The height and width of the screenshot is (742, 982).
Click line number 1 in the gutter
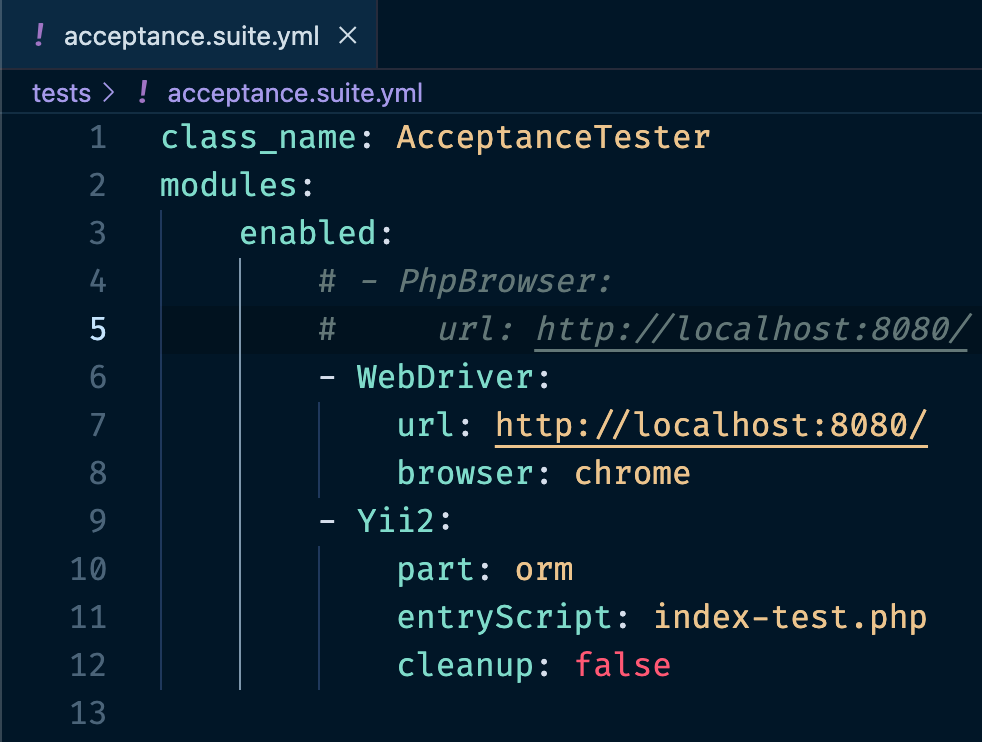(97, 137)
